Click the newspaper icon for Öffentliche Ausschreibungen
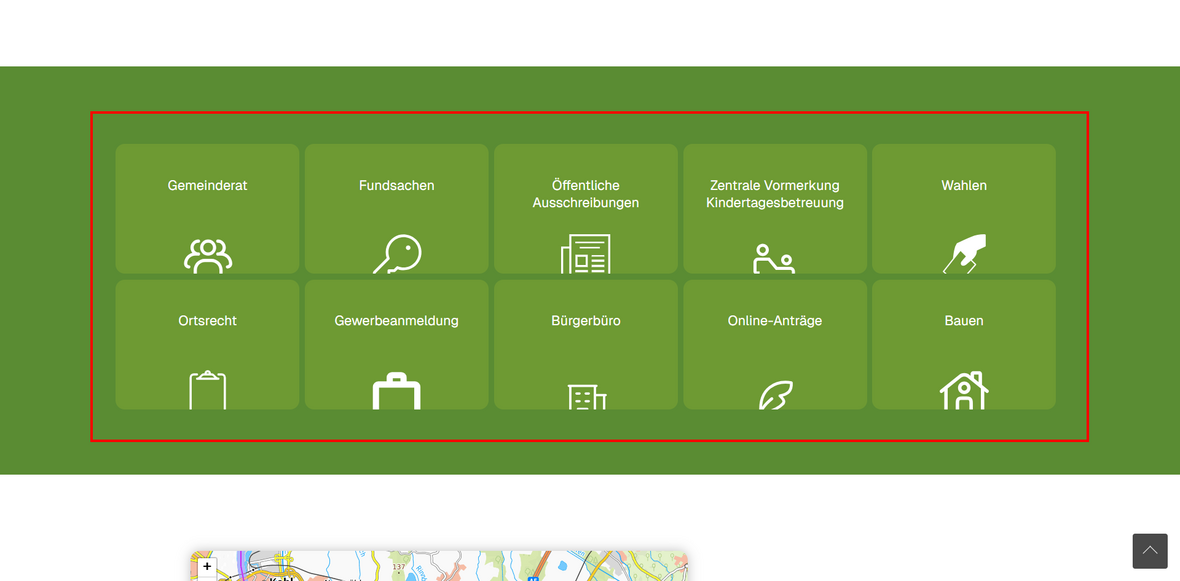This screenshot has height=581, width=1180. 585,254
